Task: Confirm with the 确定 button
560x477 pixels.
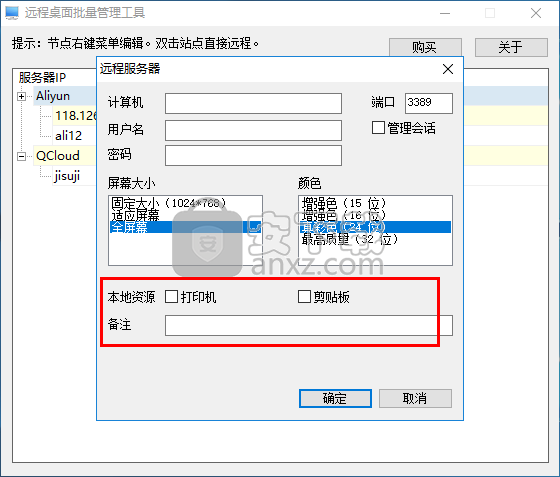Action: [335, 398]
